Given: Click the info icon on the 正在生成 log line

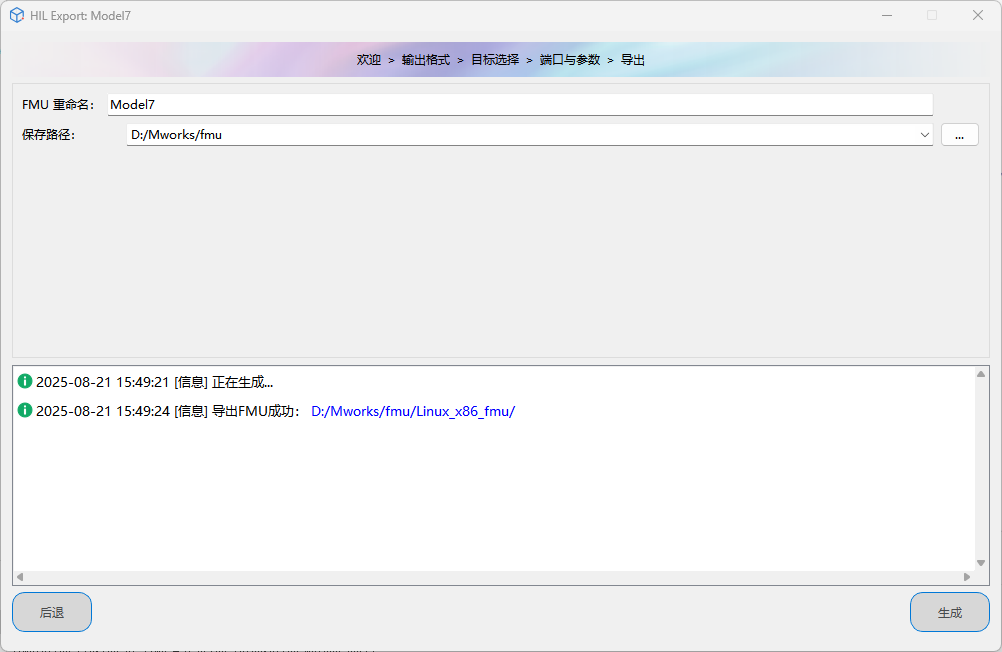Looking at the screenshot, I should pyautogui.click(x=24, y=382).
